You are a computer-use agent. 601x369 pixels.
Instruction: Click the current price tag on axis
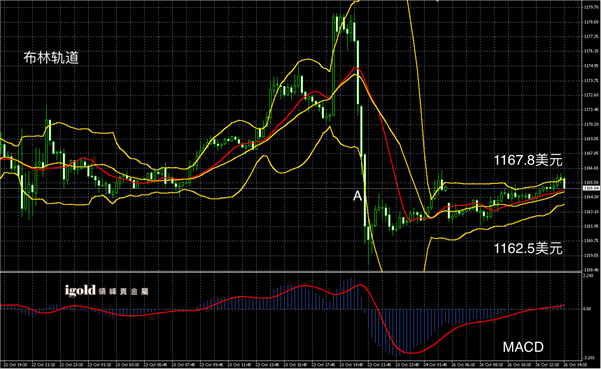click(x=591, y=188)
